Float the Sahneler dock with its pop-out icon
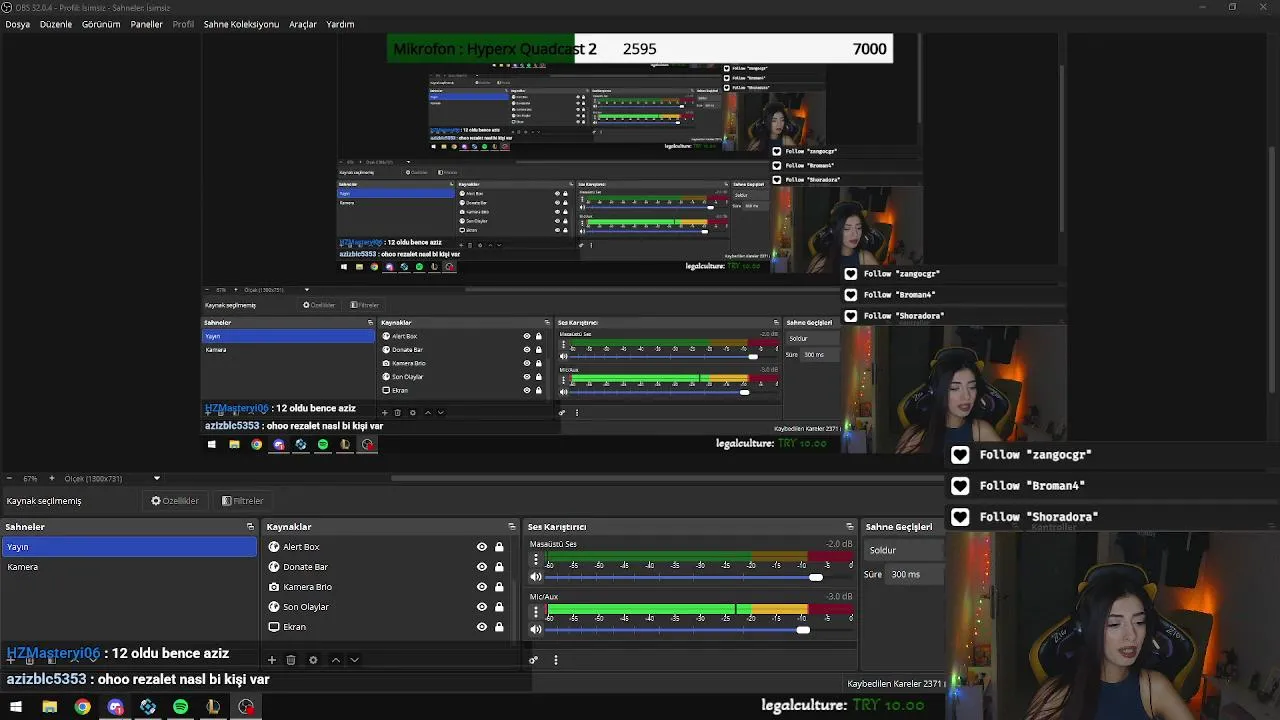This screenshot has height=720, width=1280. (x=250, y=527)
